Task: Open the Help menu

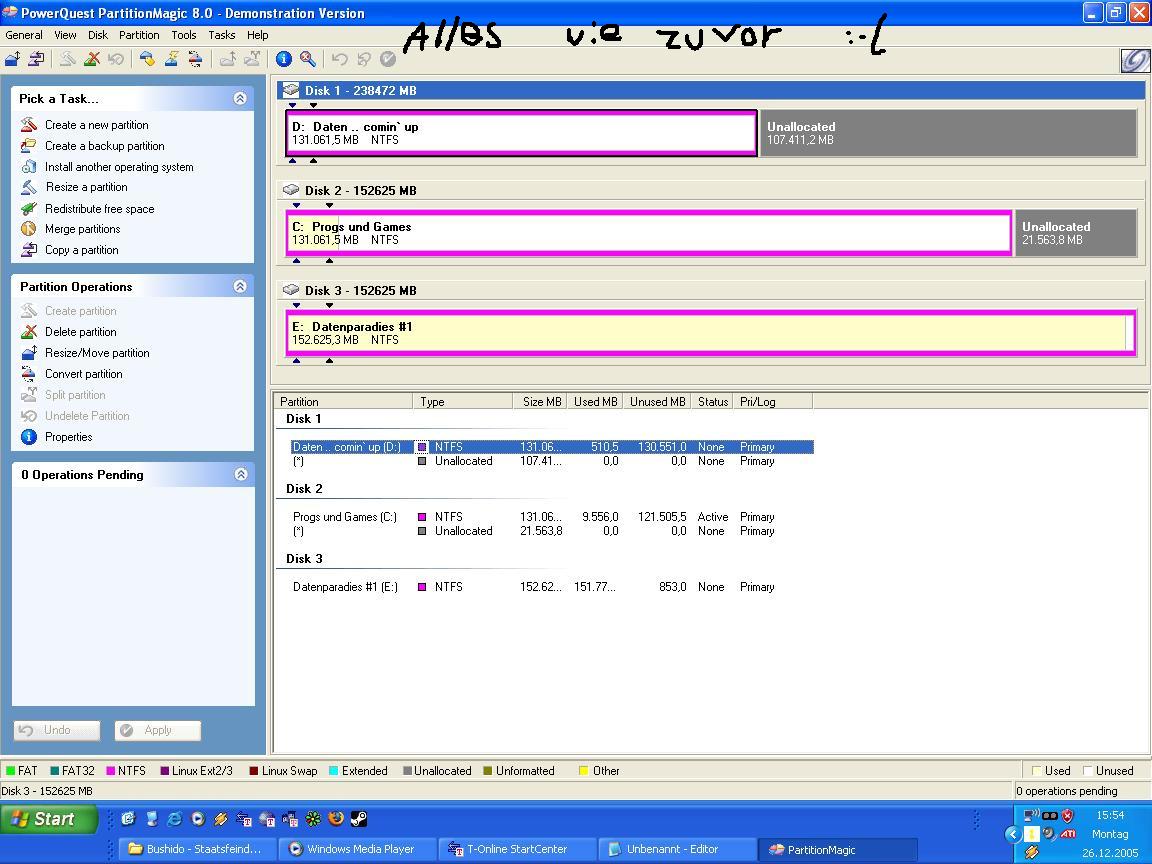Action: pos(257,35)
